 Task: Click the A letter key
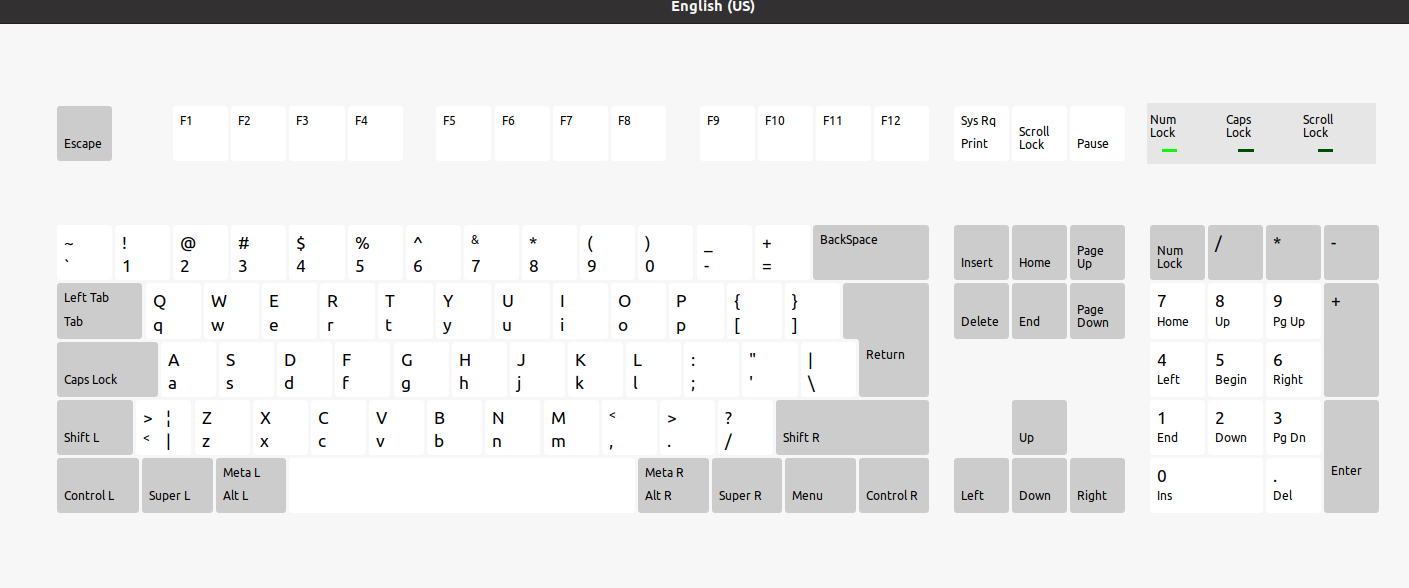(188, 369)
